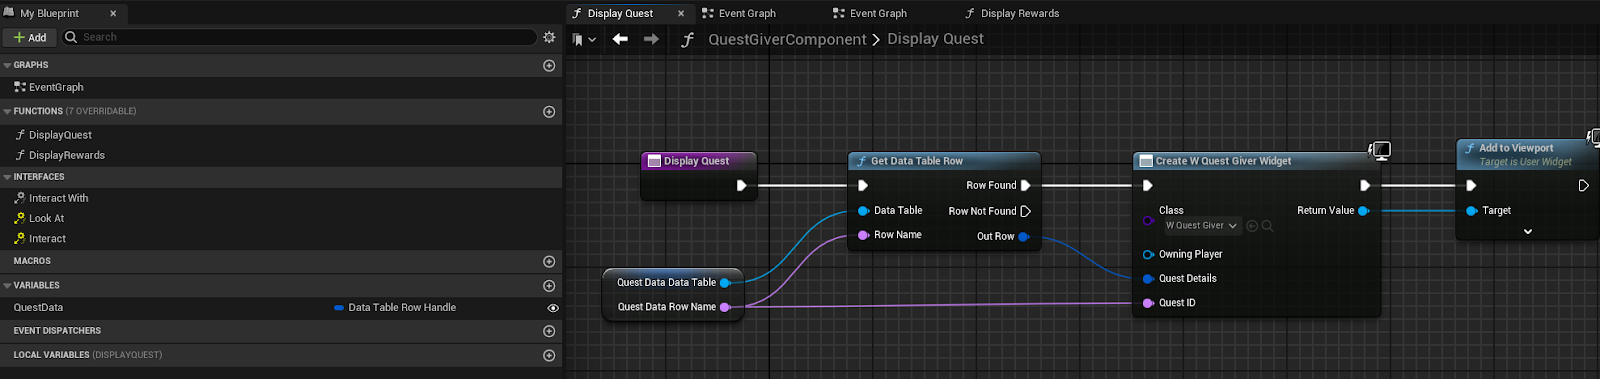Click the Add to Viewport exec output pin

(x=1583, y=185)
